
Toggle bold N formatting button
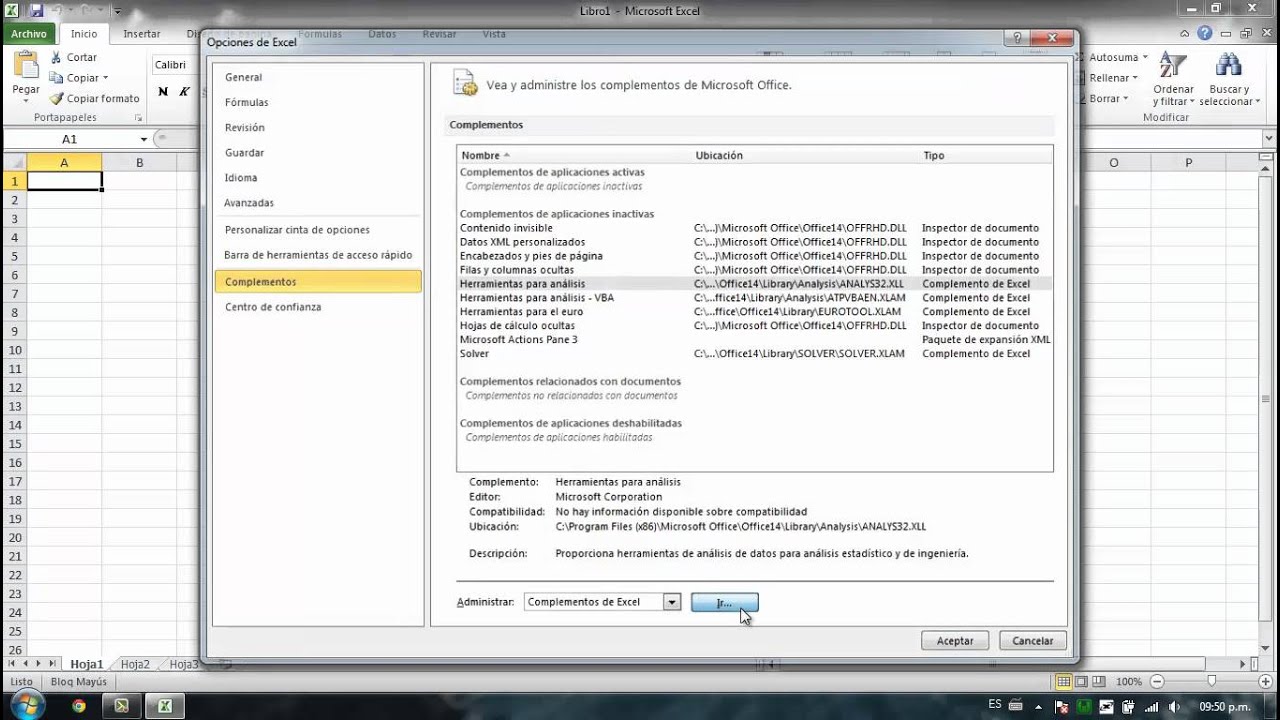(x=163, y=92)
